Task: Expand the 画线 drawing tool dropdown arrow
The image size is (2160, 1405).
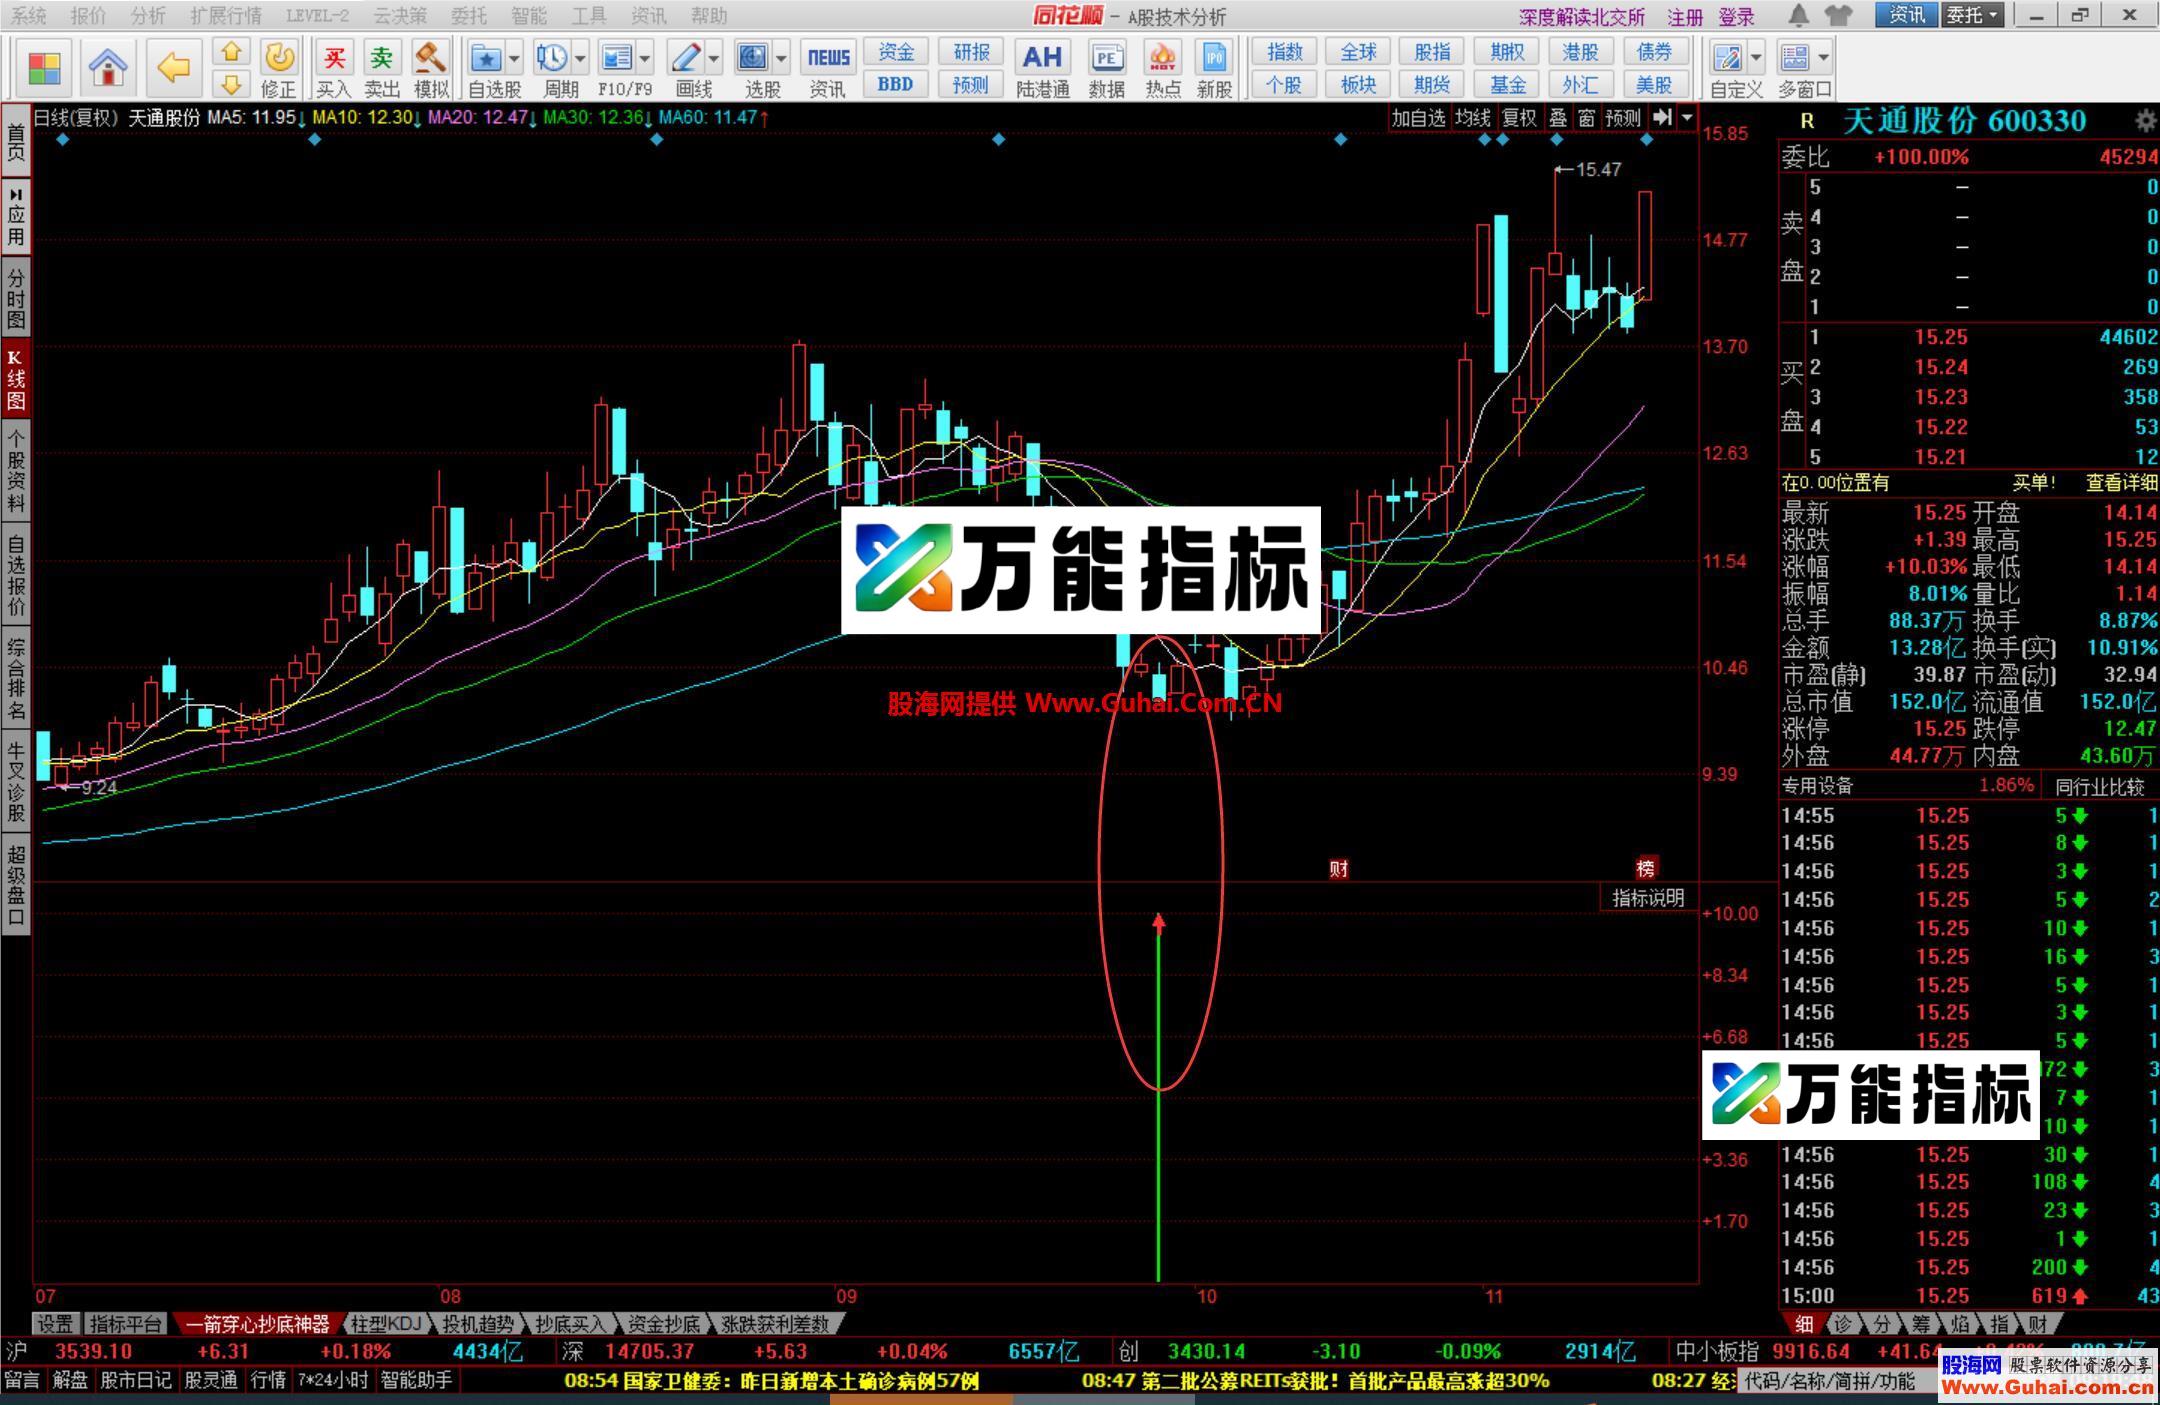Action: [x=713, y=58]
